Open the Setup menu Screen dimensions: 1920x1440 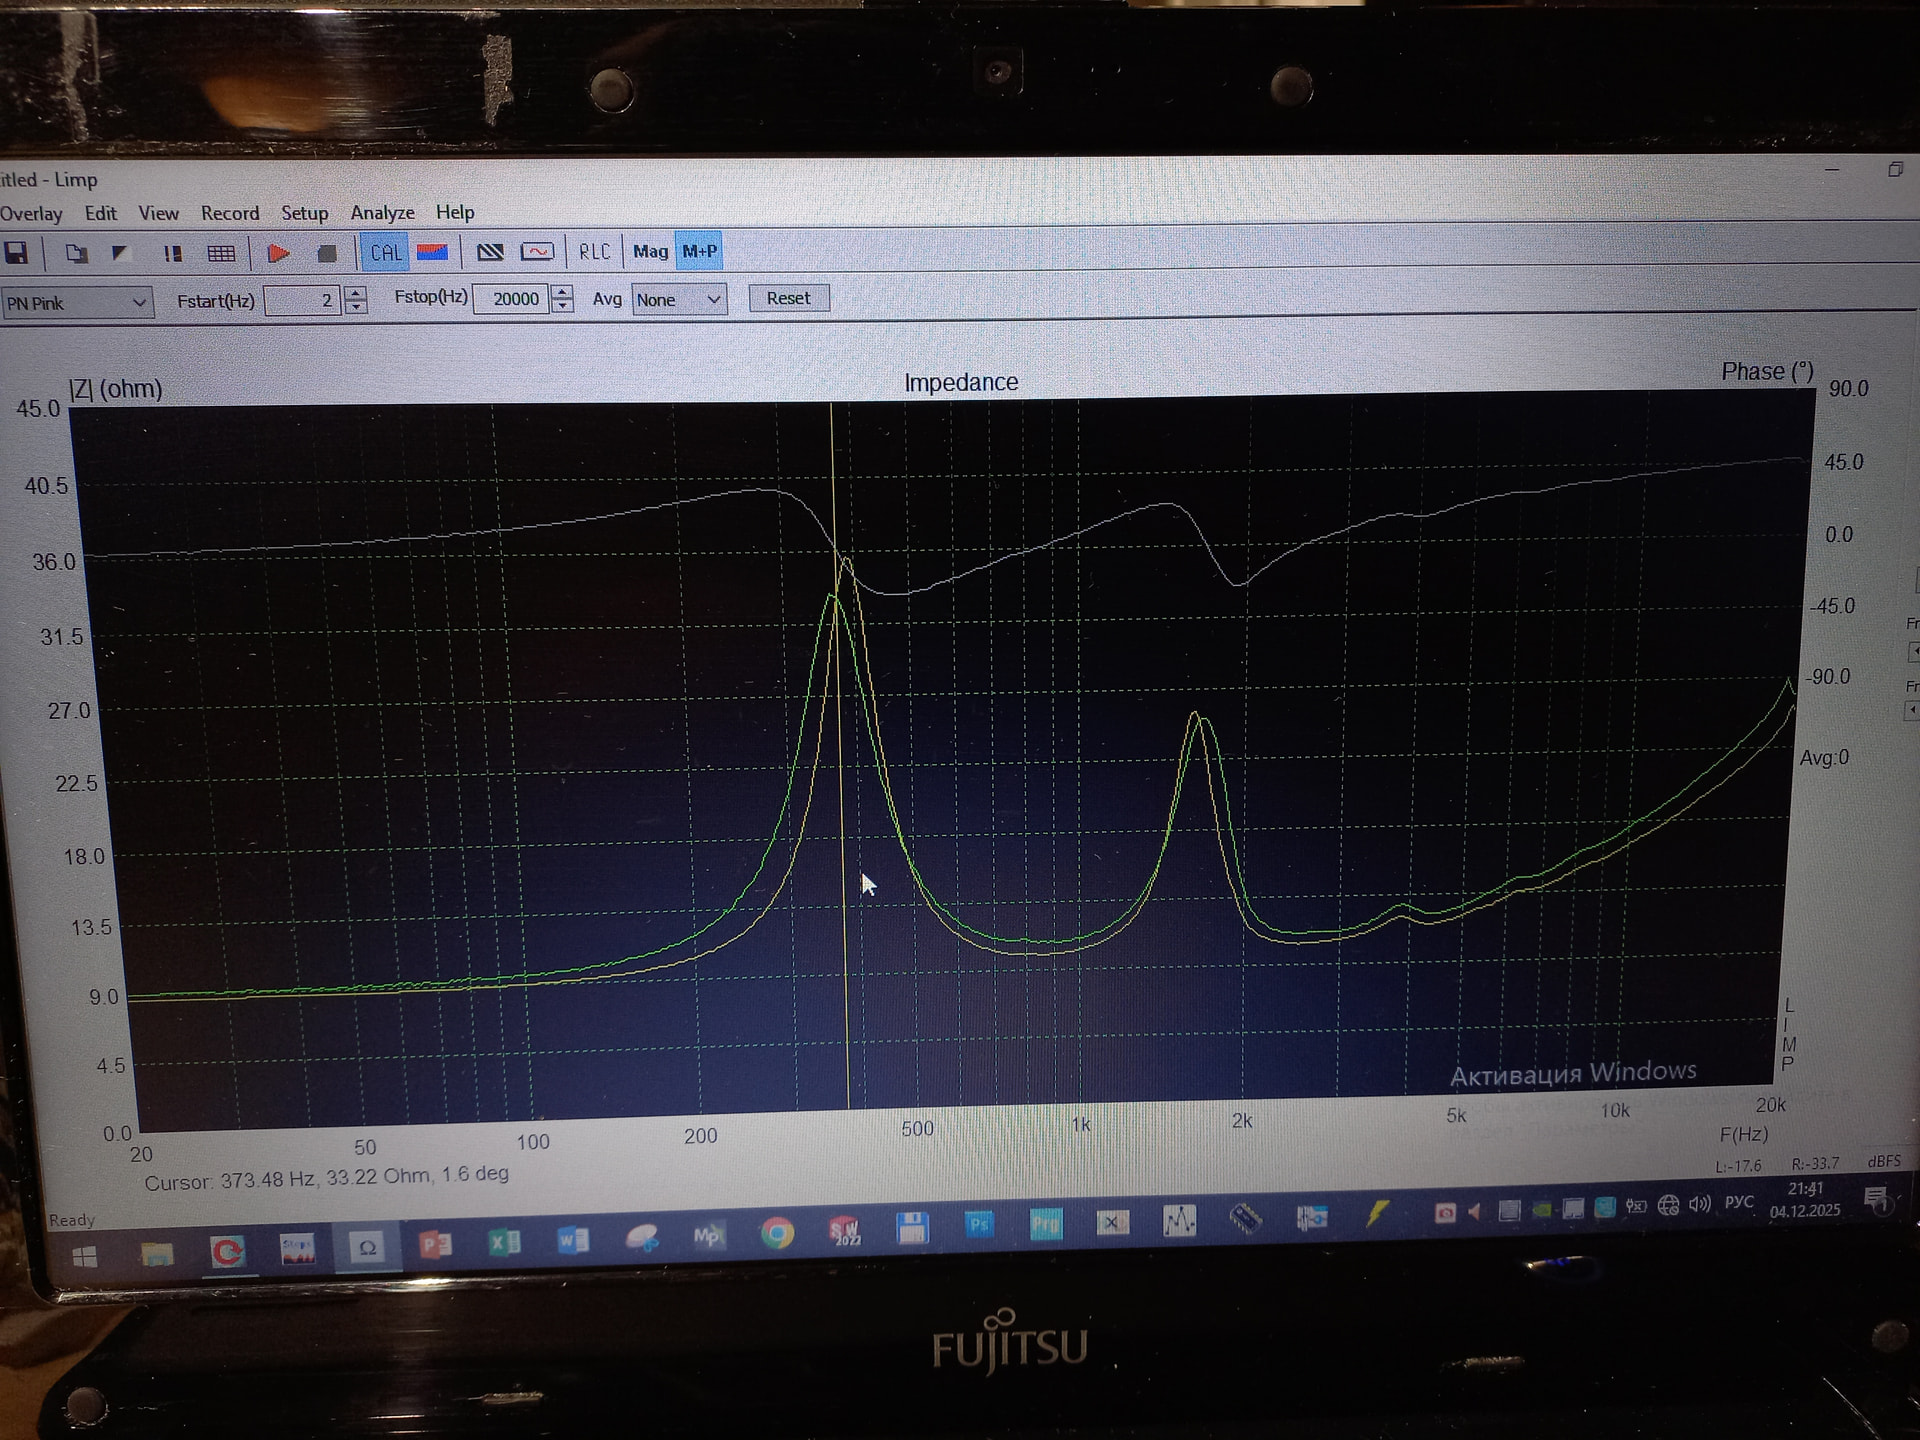click(x=304, y=213)
